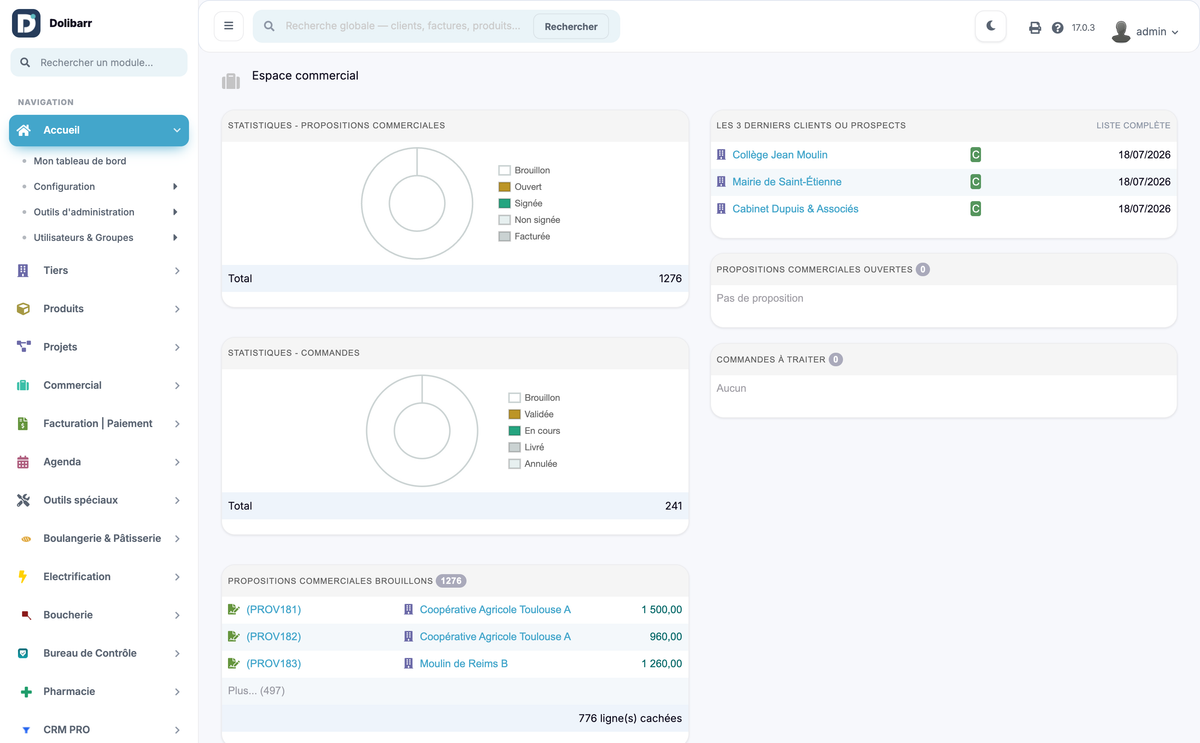
Task: Expand the Produits menu chevron
Action: click(x=177, y=309)
